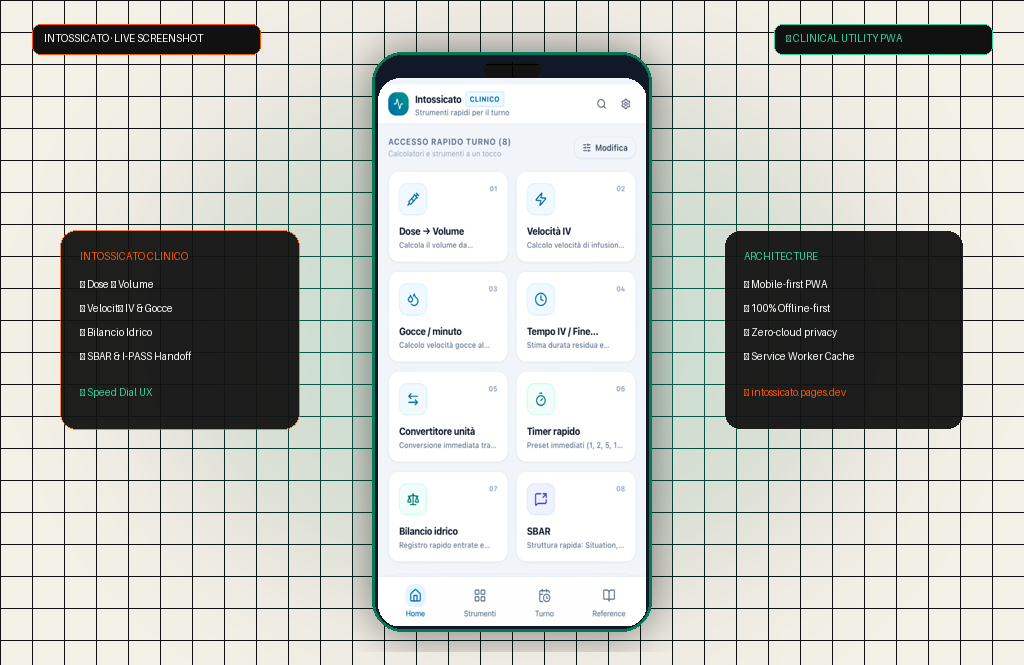1024x665 pixels.
Task: Tap the stopwatch icon for Timer rapido
Action: [x=541, y=399]
